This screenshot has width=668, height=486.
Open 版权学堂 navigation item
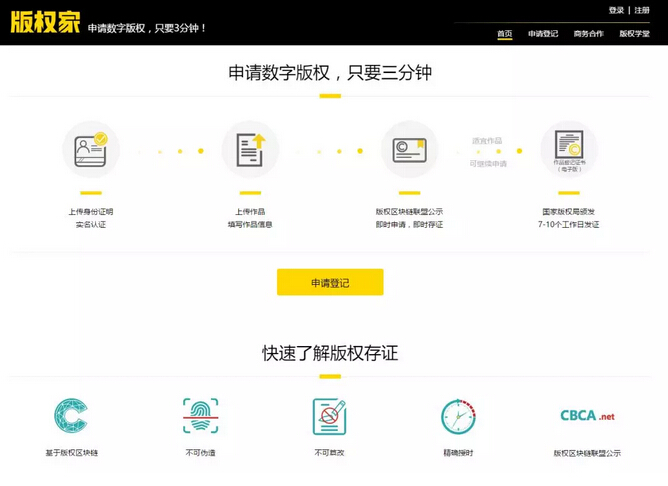click(634, 34)
